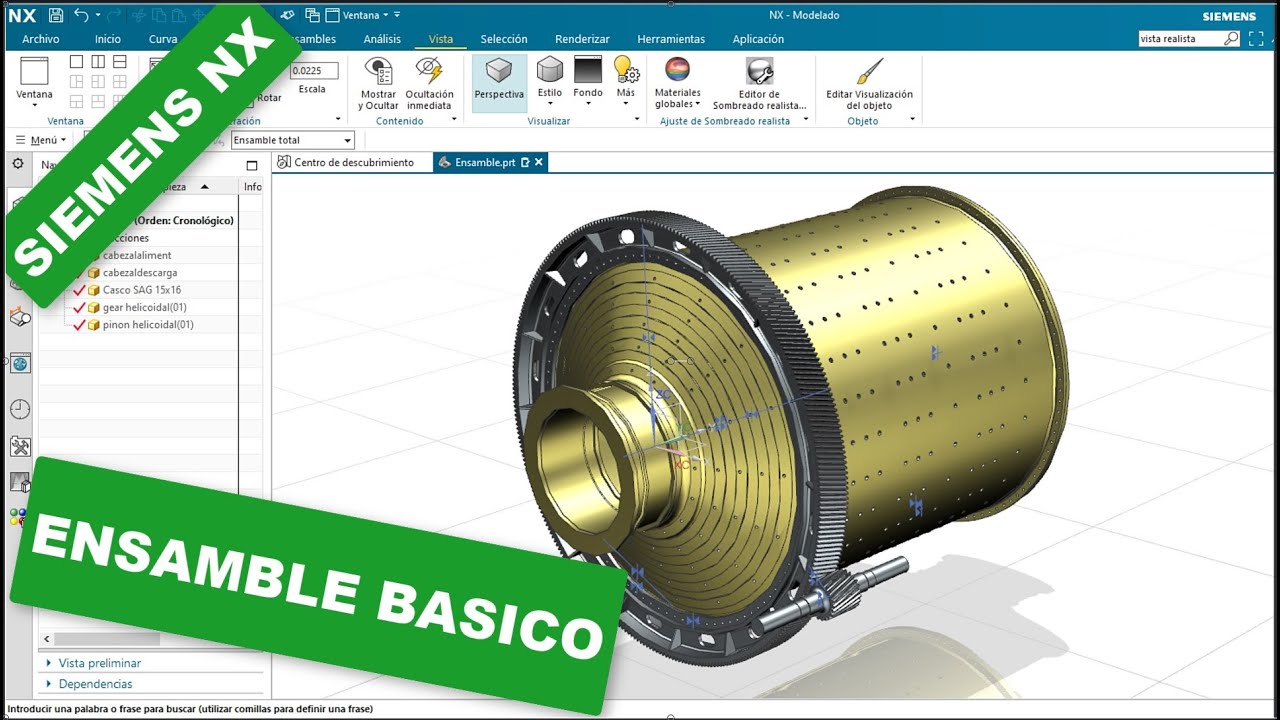This screenshot has width=1280, height=720.
Task: Switch to the Aplicación ribbon tab
Action: (x=758, y=39)
